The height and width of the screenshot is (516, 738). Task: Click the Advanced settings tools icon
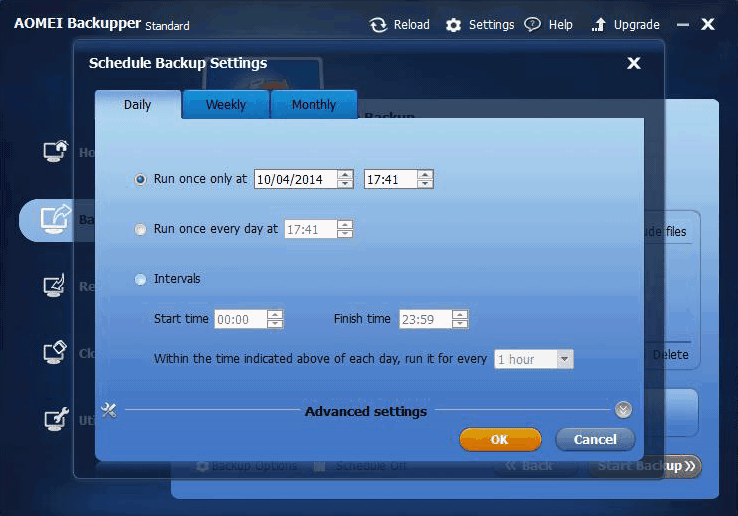tap(109, 410)
